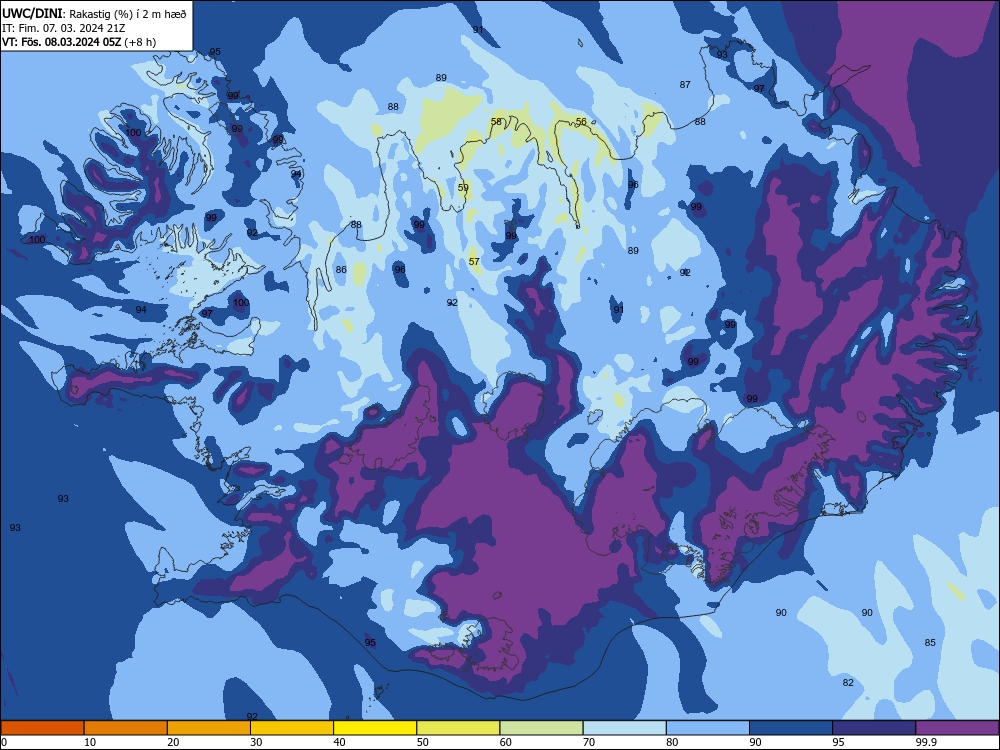Select the 'IT: Fim. 07. 03. 2024 21Z' line
Viewport: 1000px width, 750px height.
(x=64, y=28)
